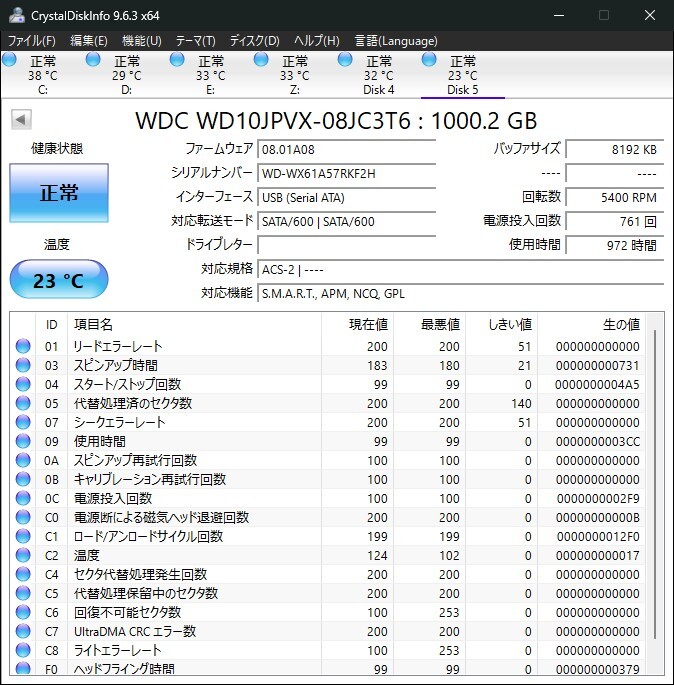Switch to the E: drive tab
674x685 pixels.
click(211, 75)
